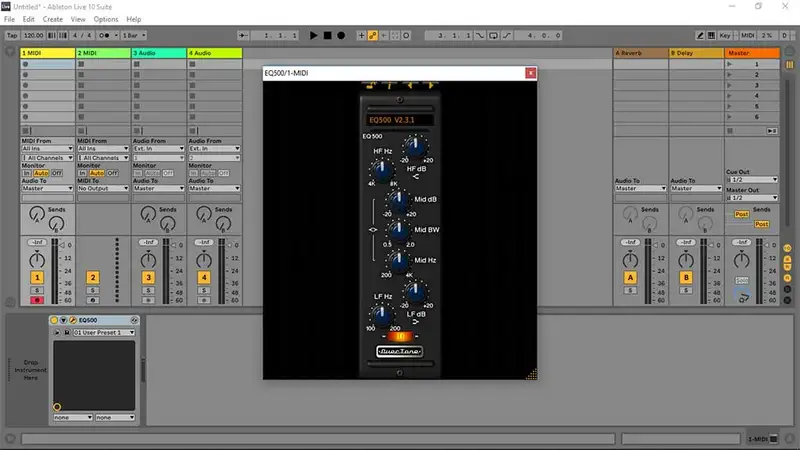The width and height of the screenshot is (800, 450).
Task: Toggle the Computer MIDI Keyboard icon
Action: point(711,35)
